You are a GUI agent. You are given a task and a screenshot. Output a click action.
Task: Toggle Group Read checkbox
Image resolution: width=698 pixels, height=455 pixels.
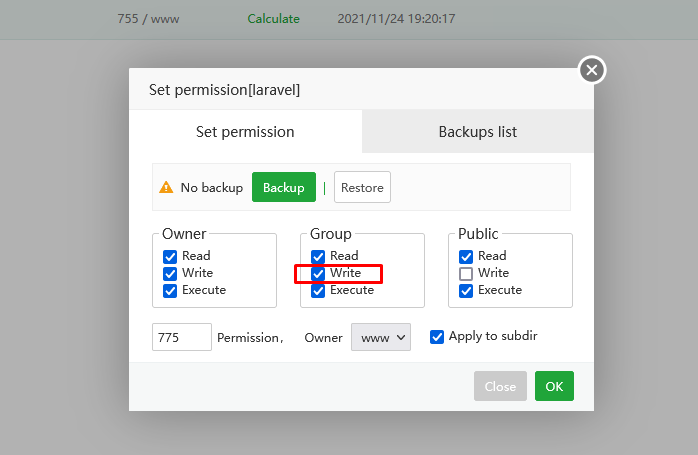click(x=318, y=256)
